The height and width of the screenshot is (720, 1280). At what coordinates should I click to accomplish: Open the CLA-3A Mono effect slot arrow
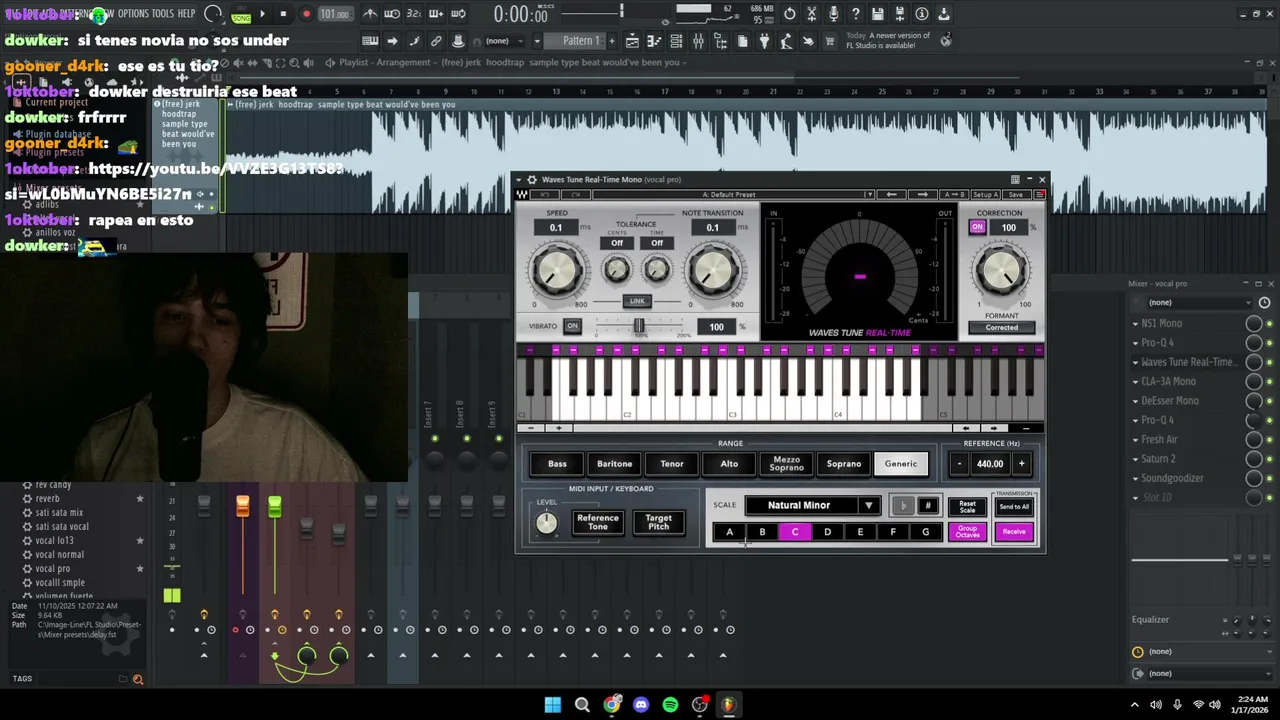pos(1136,382)
